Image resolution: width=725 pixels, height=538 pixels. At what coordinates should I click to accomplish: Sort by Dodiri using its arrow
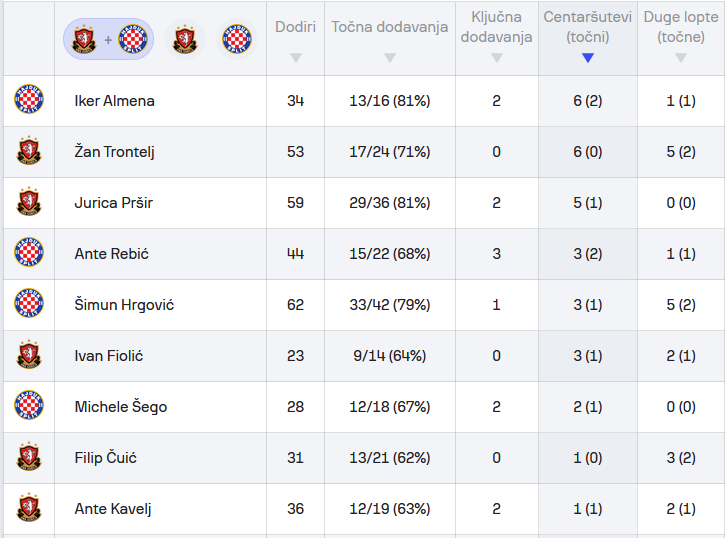click(295, 57)
